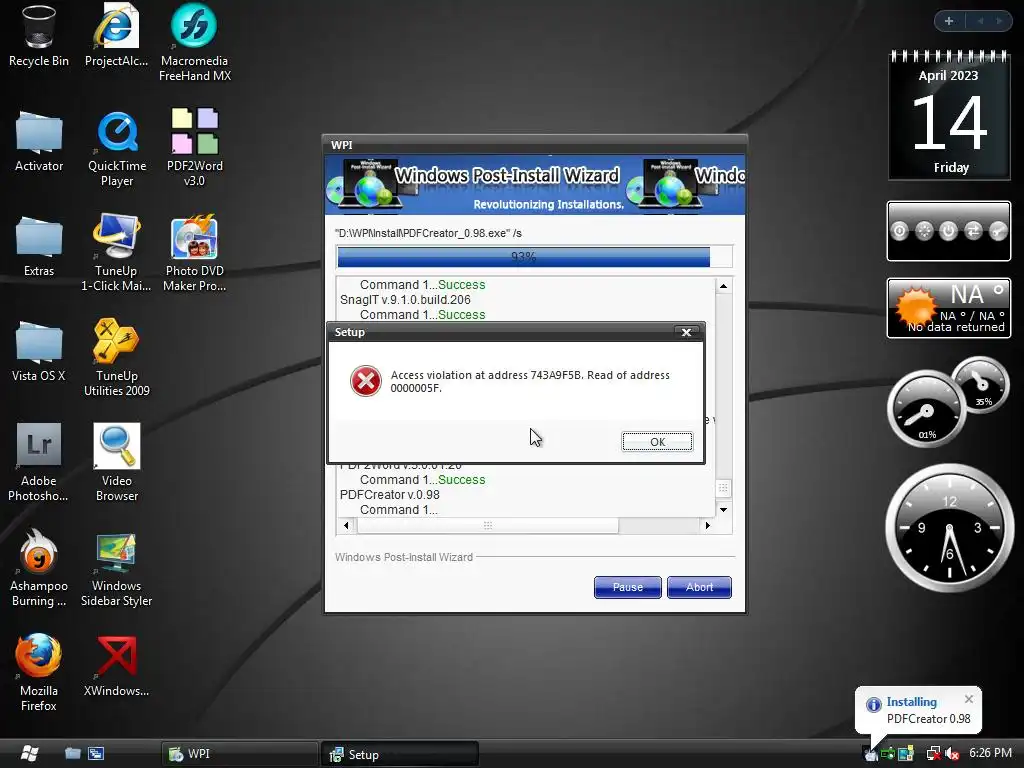Close the Setup error dialog
This screenshot has height=768, width=1024.
tap(686, 332)
